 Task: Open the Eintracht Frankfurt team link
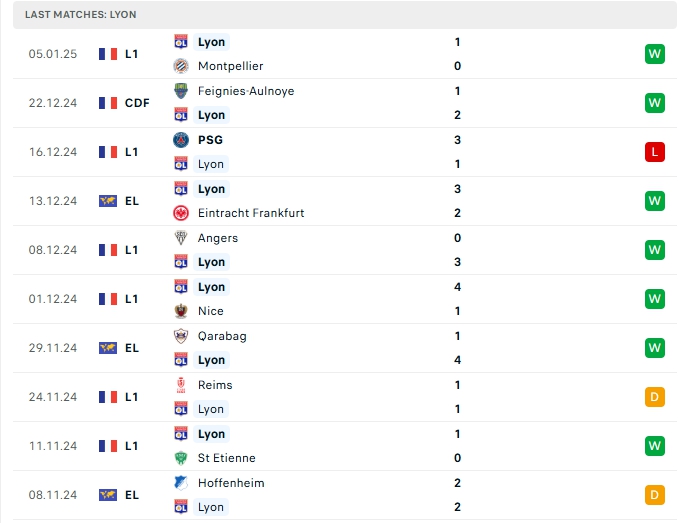[251, 213]
